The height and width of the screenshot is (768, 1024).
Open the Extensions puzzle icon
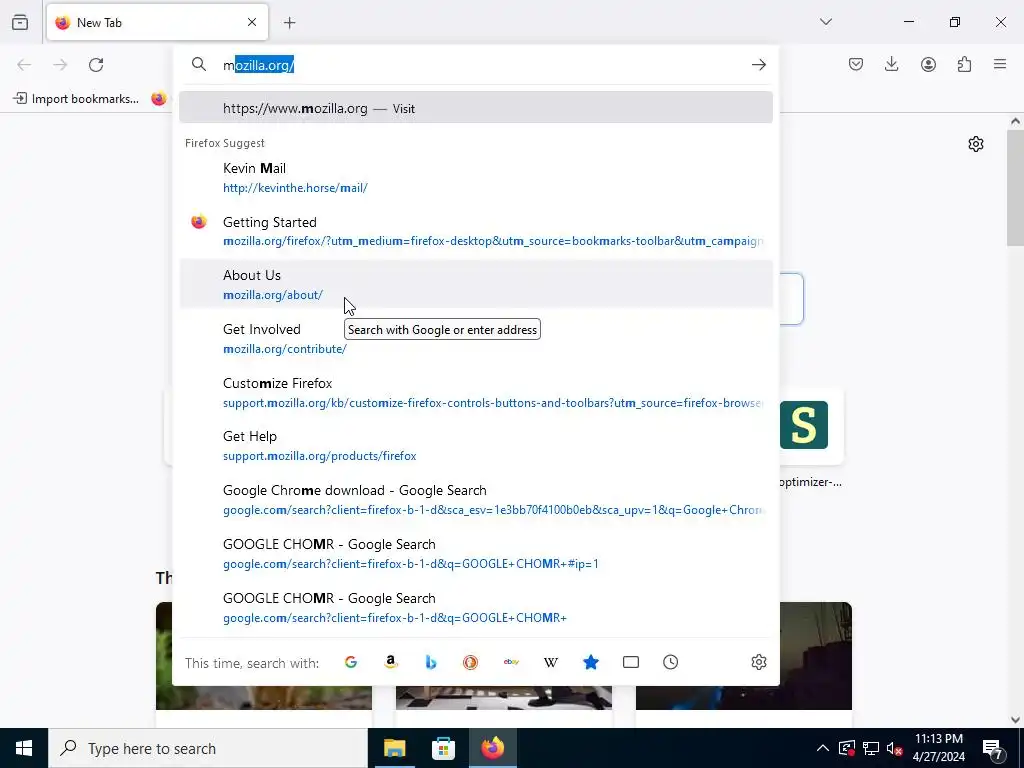(x=964, y=64)
